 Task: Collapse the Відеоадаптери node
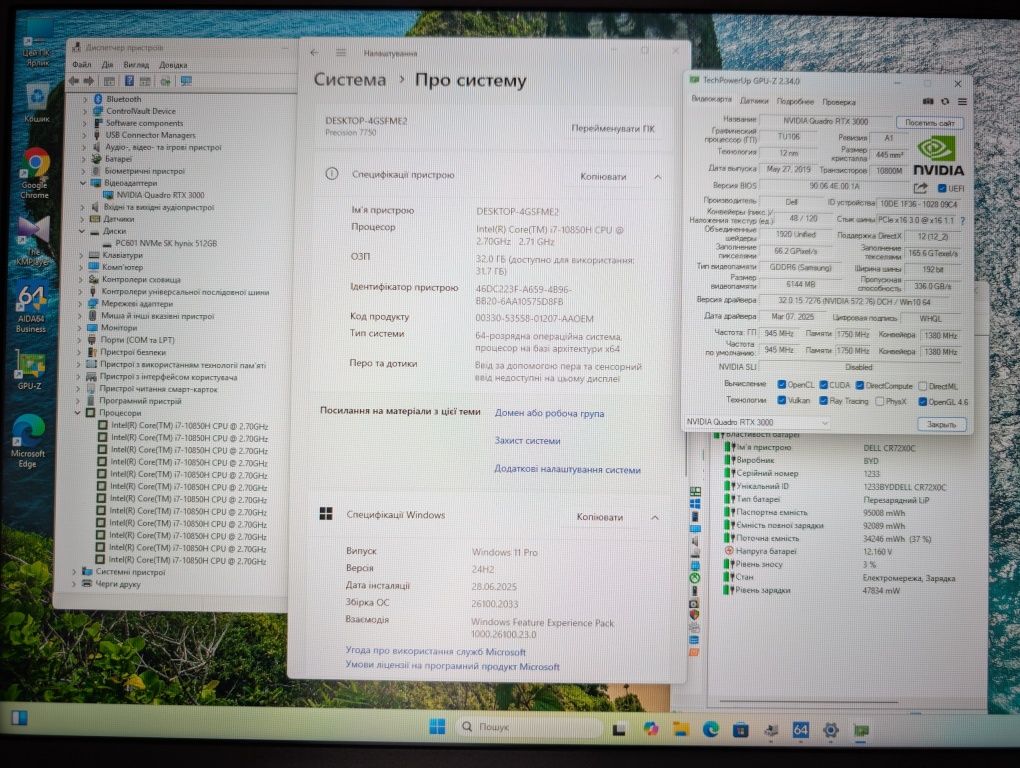point(83,183)
